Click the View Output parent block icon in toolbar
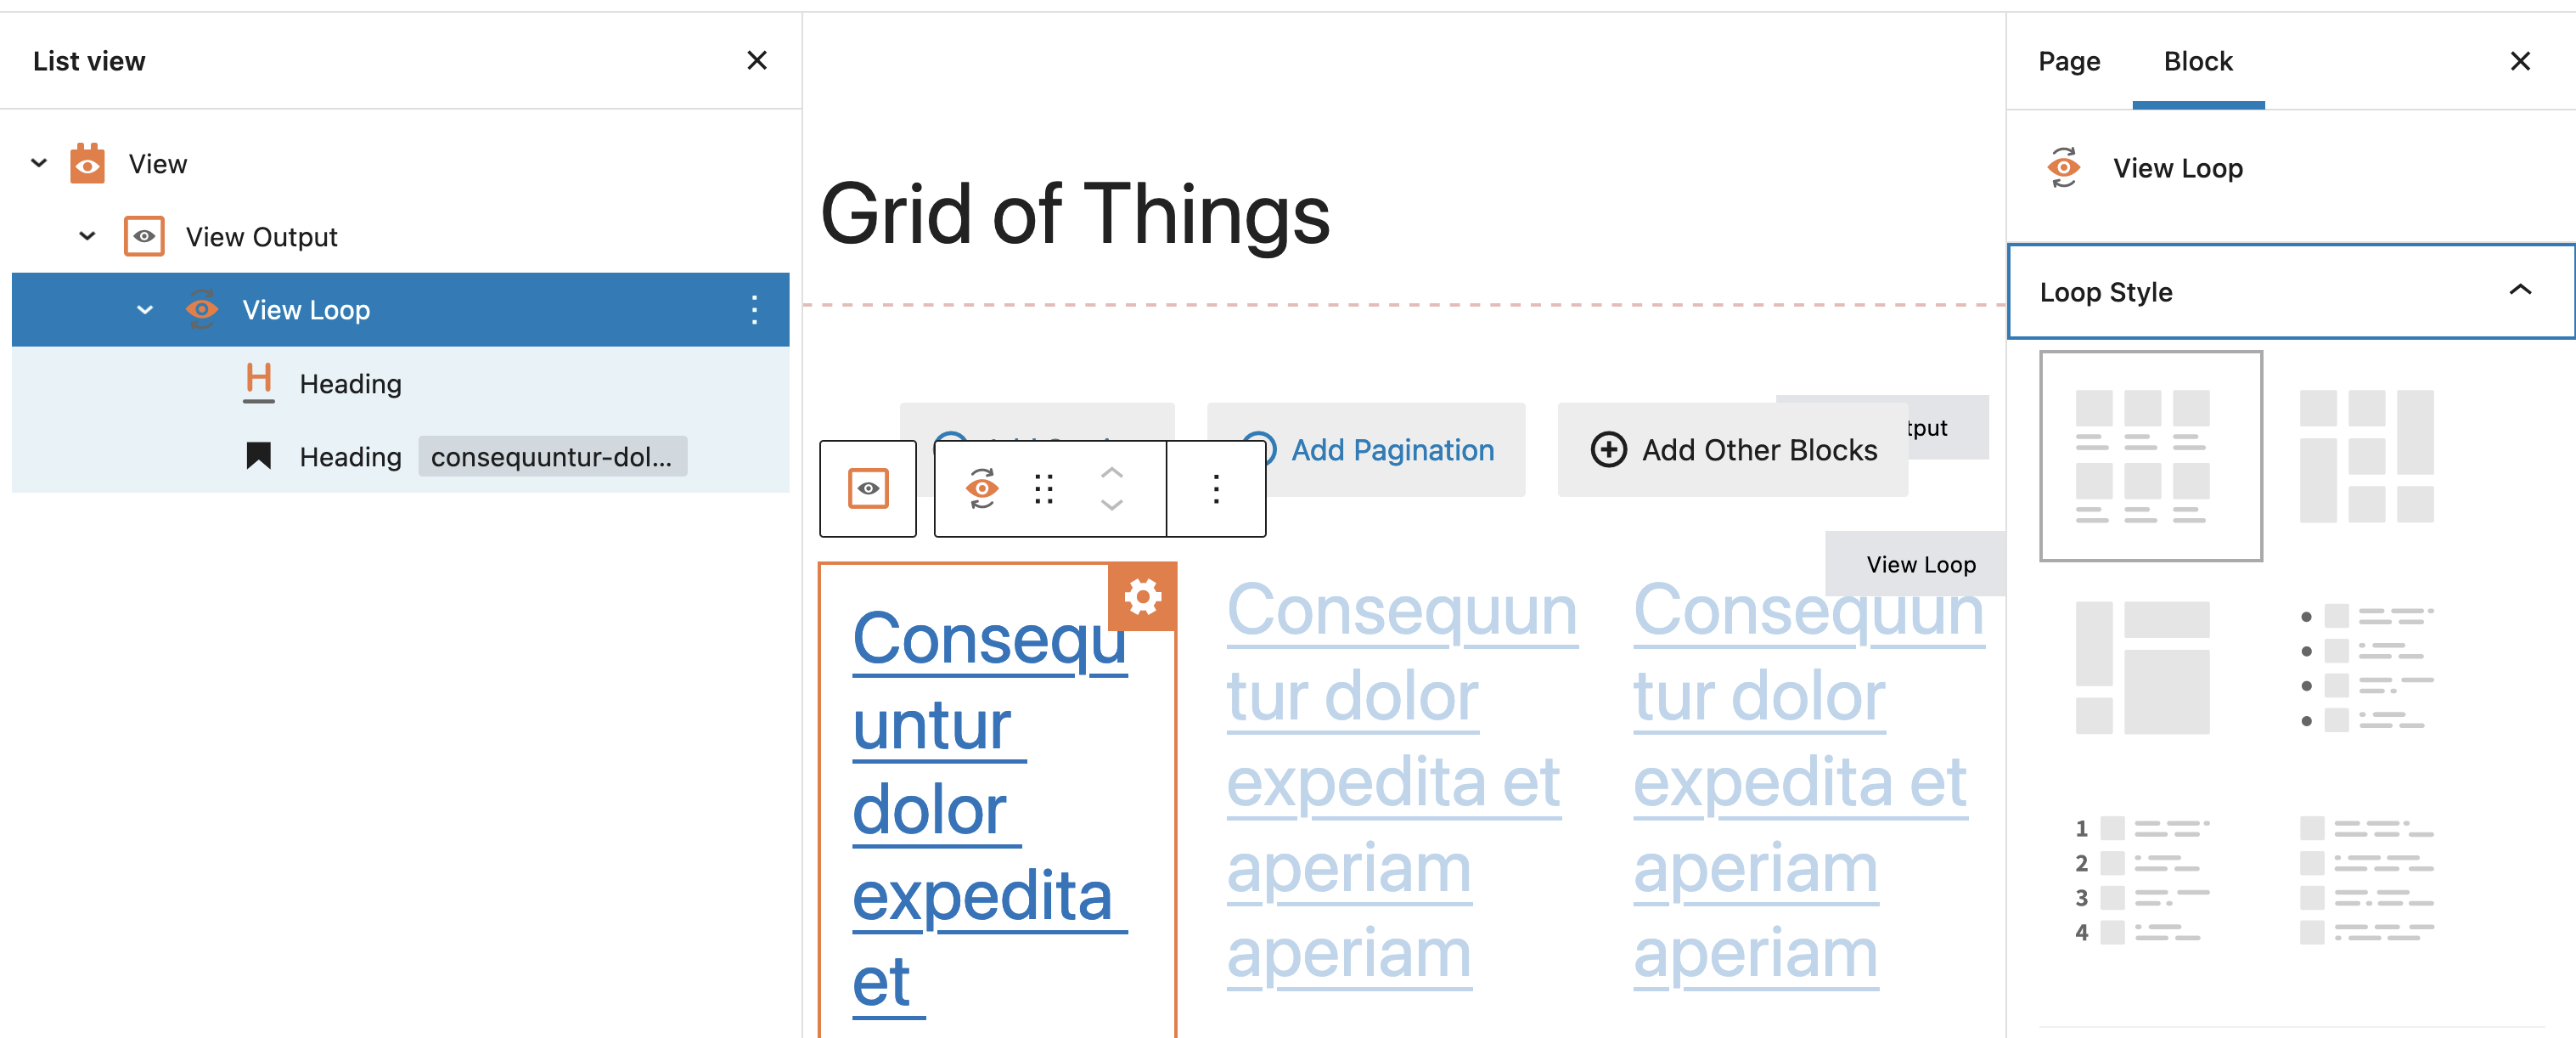This screenshot has width=2576, height=1038. [867, 488]
